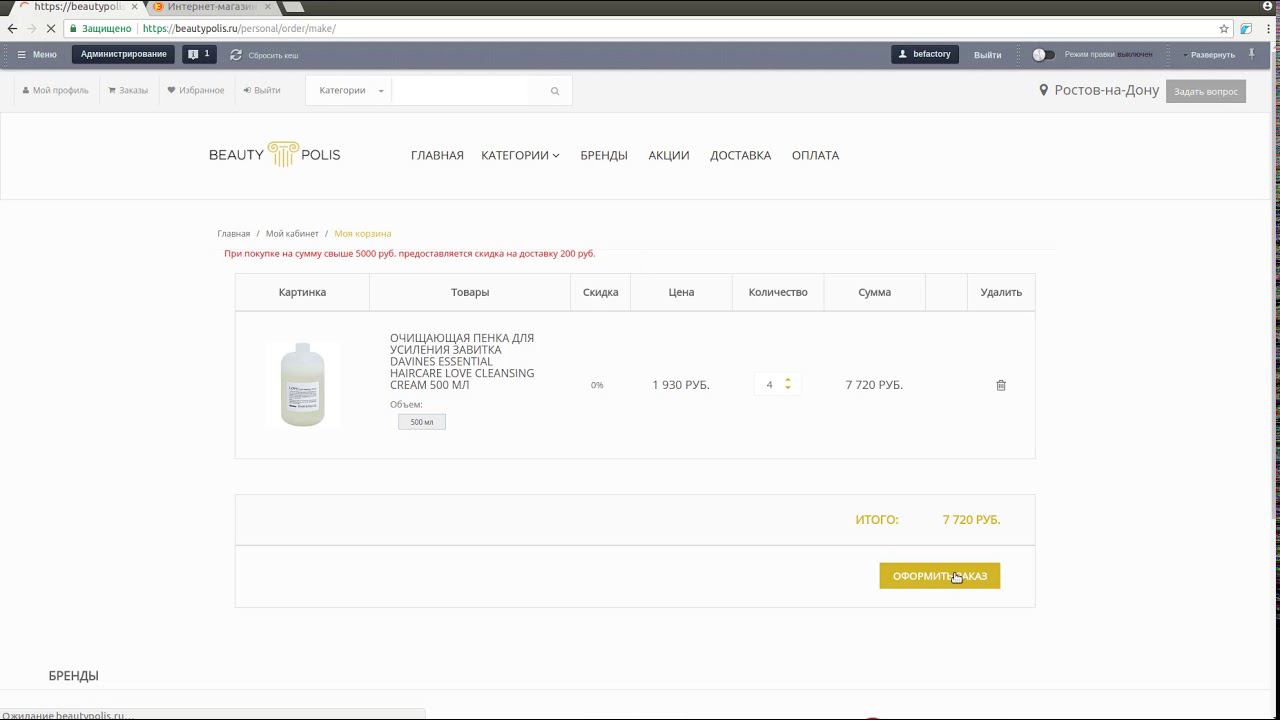Open the ДОСТАВКА navigation item

(741, 155)
